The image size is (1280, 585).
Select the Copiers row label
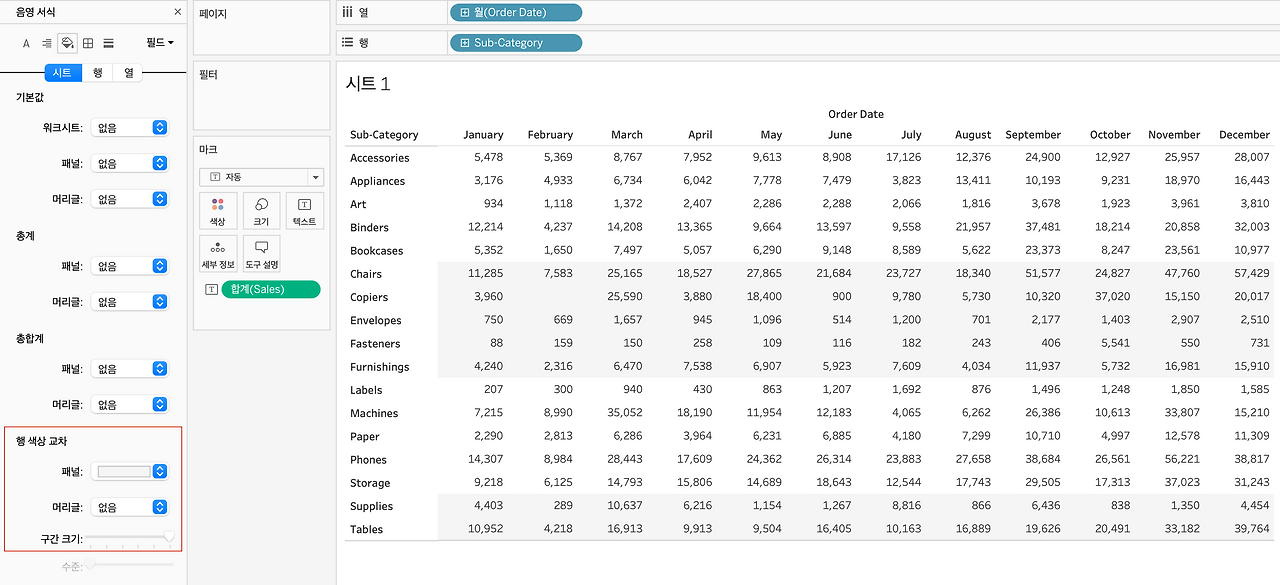[369, 297]
